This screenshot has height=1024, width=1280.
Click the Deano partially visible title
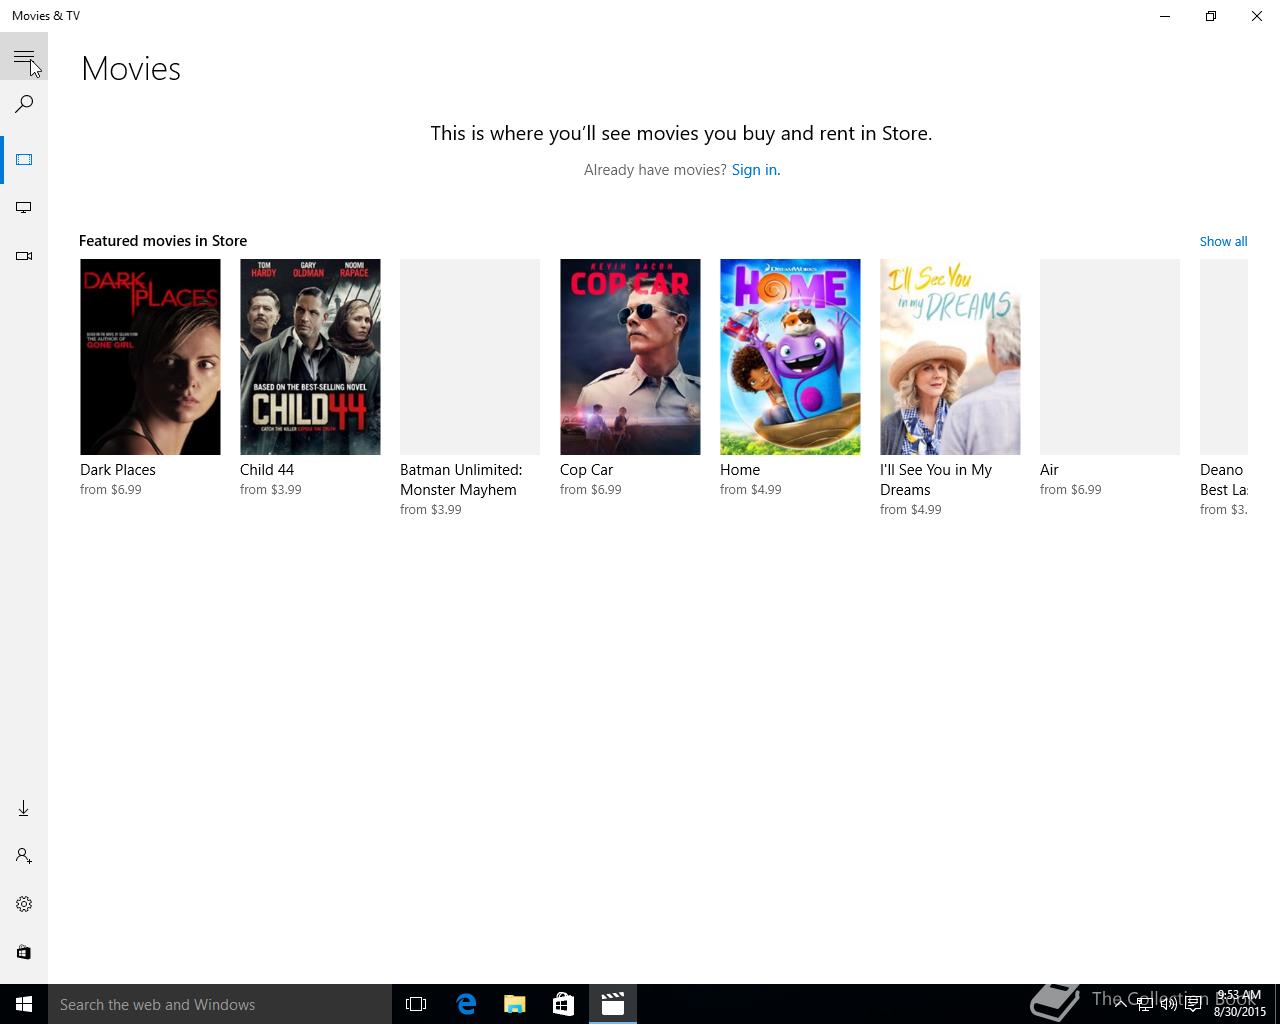[1223, 480]
